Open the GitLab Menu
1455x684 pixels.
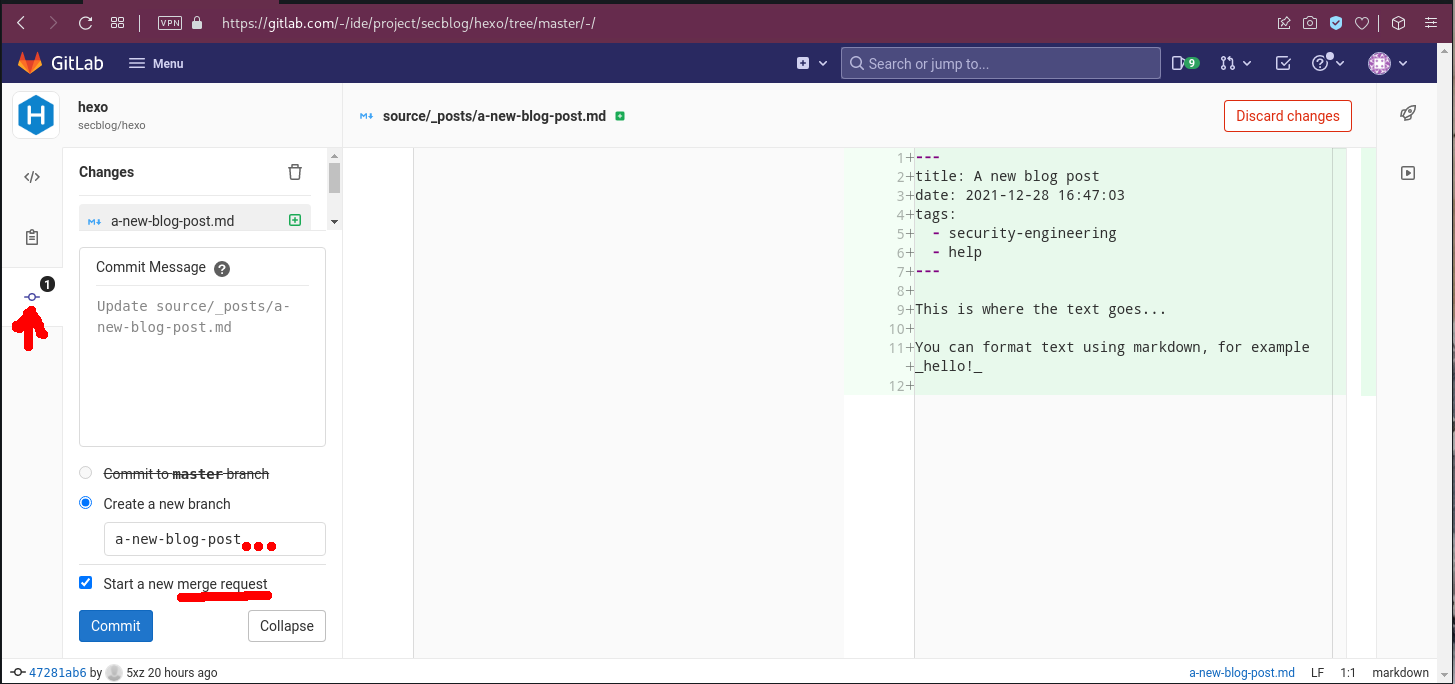coord(156,63)
